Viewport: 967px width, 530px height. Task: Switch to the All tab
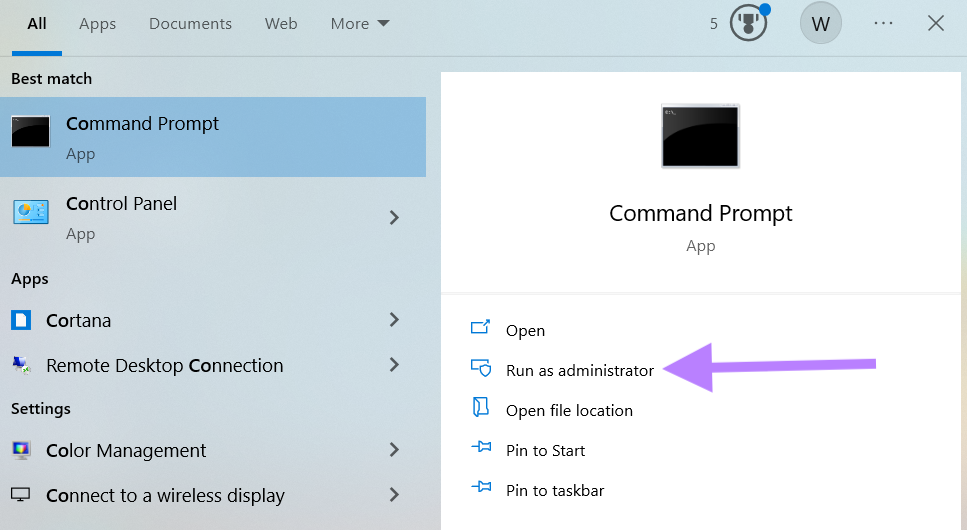pyautogui.click(x=37, y=23)
